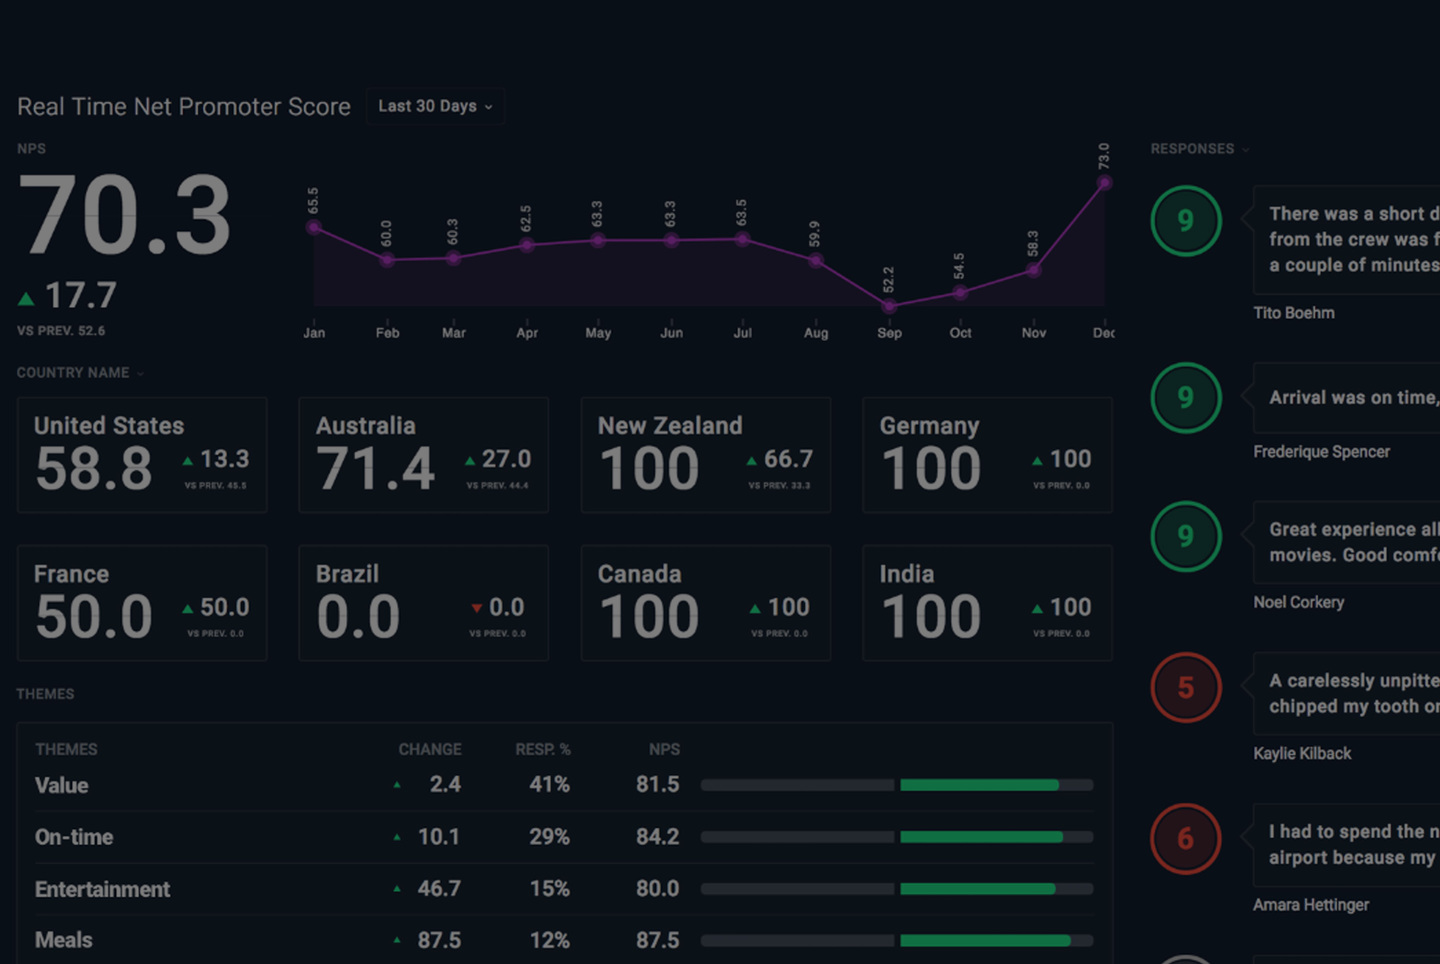
Task: Select the Meals theme row
Action: point(564,940)
